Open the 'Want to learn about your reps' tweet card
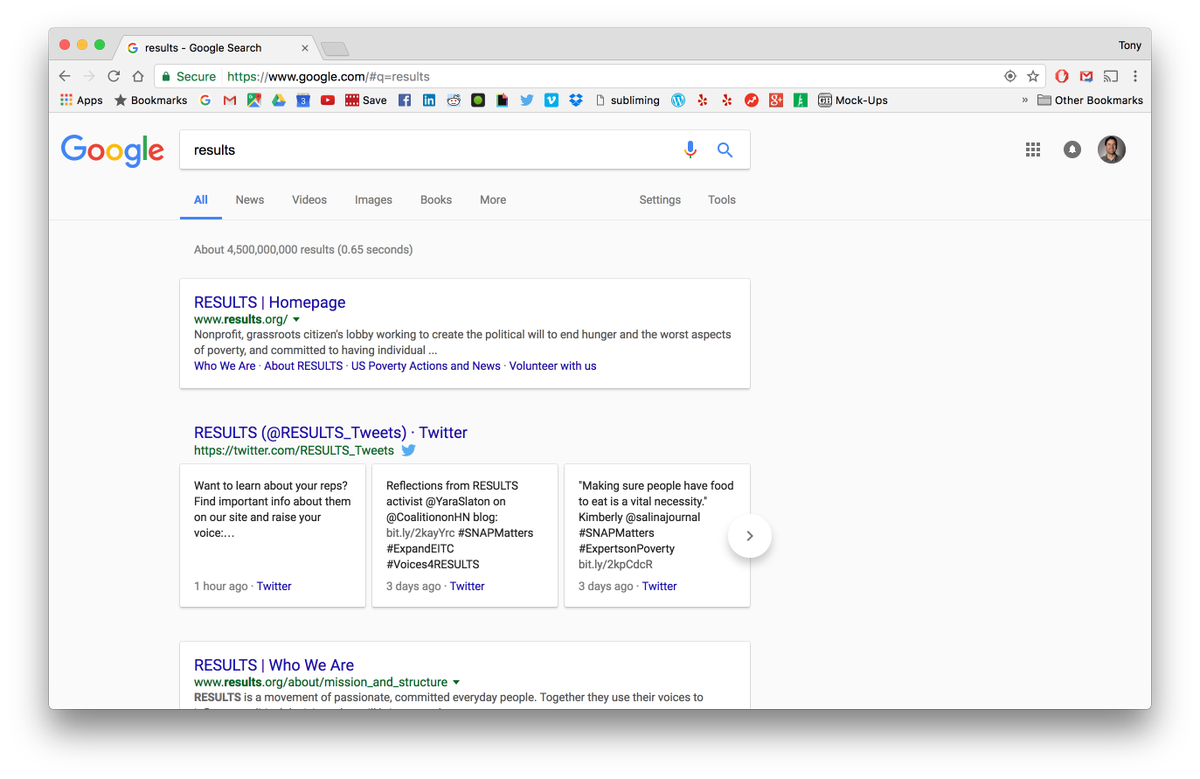1200x779 pixels. tap(273, 536)
